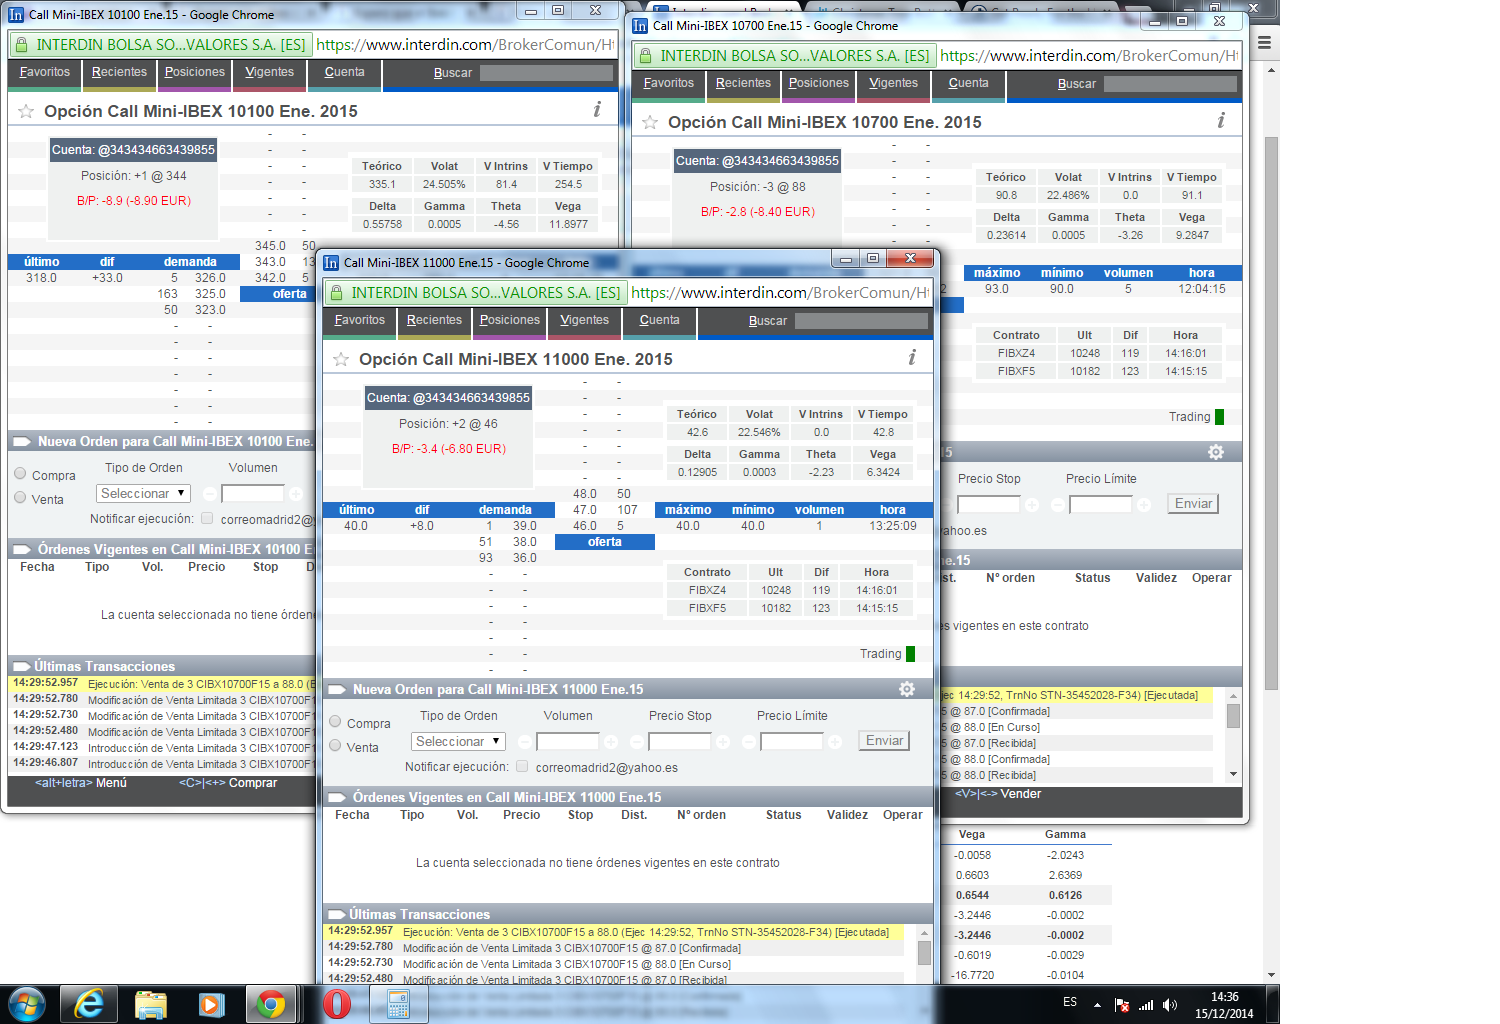Select Compra radio in Mini-IBEX 10100 window
Viewport: 1500px width, 1024px height.
[x=20, y=473]
